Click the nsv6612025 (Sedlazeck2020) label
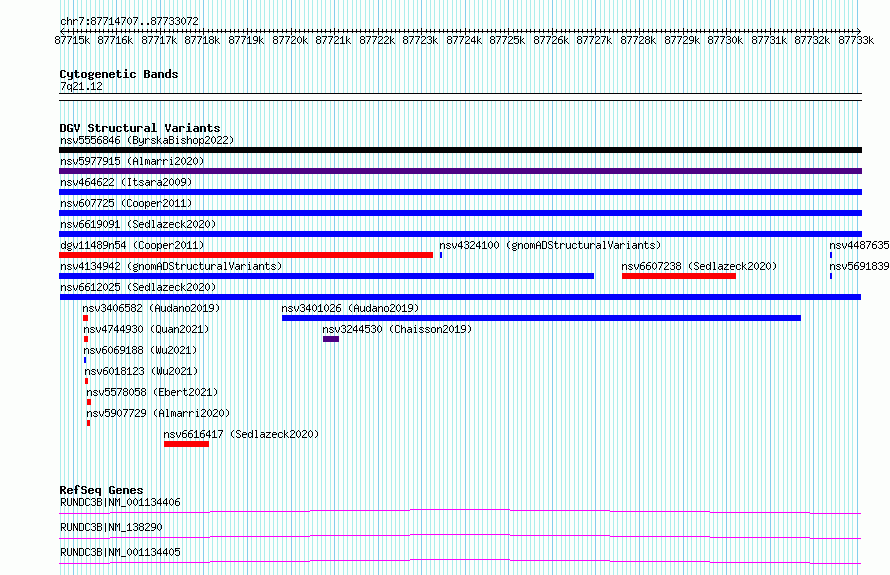 138,287
